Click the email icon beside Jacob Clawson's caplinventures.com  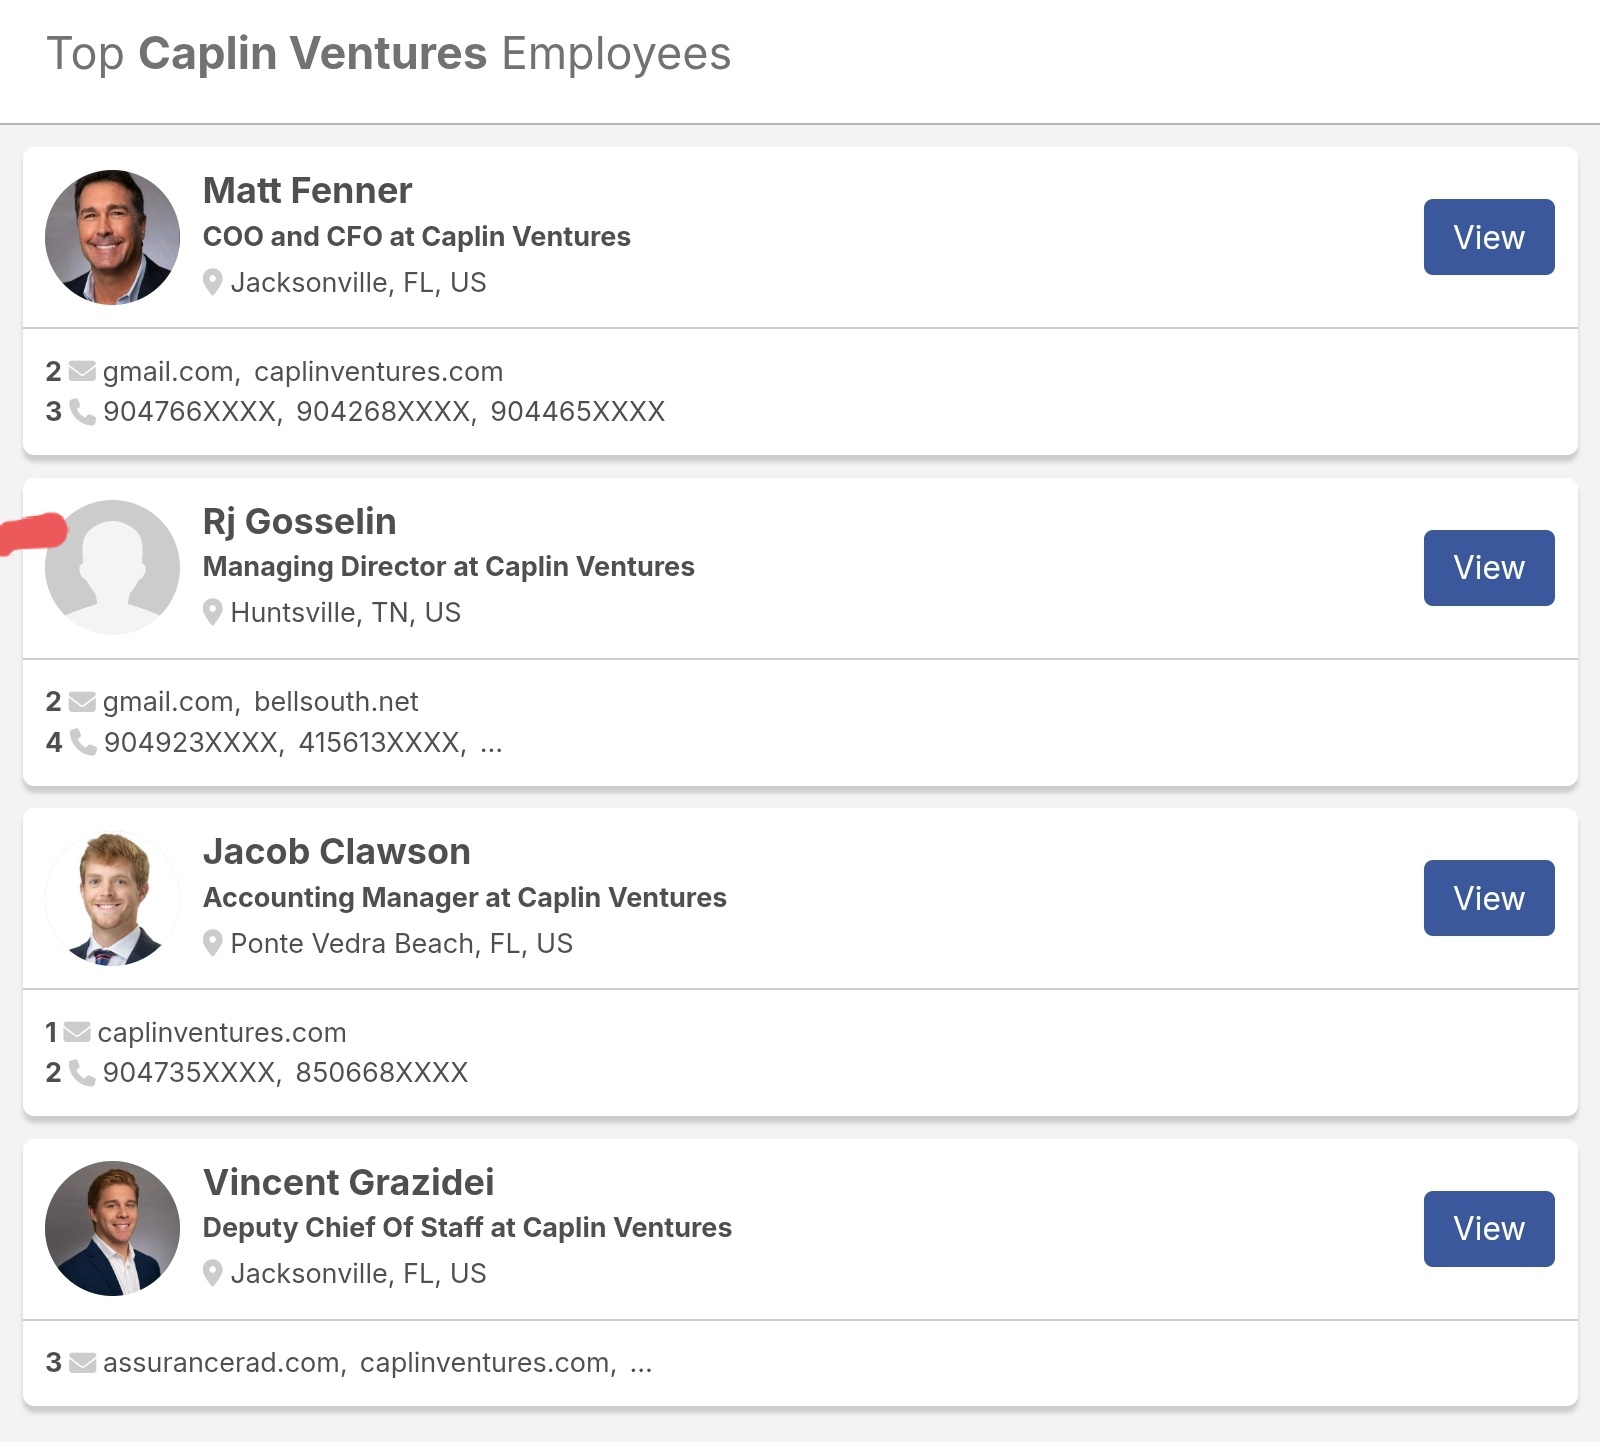[x=77, y=1032]
